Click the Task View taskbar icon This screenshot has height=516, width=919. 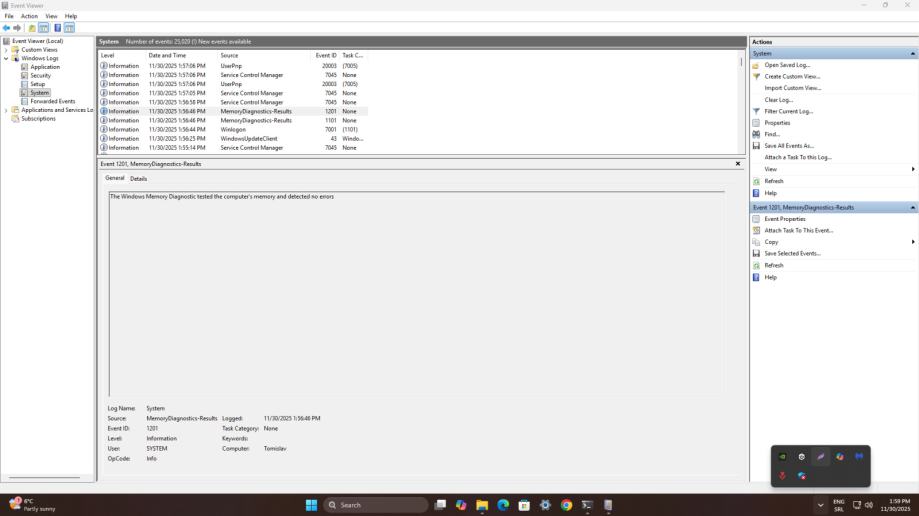[440, 505]
